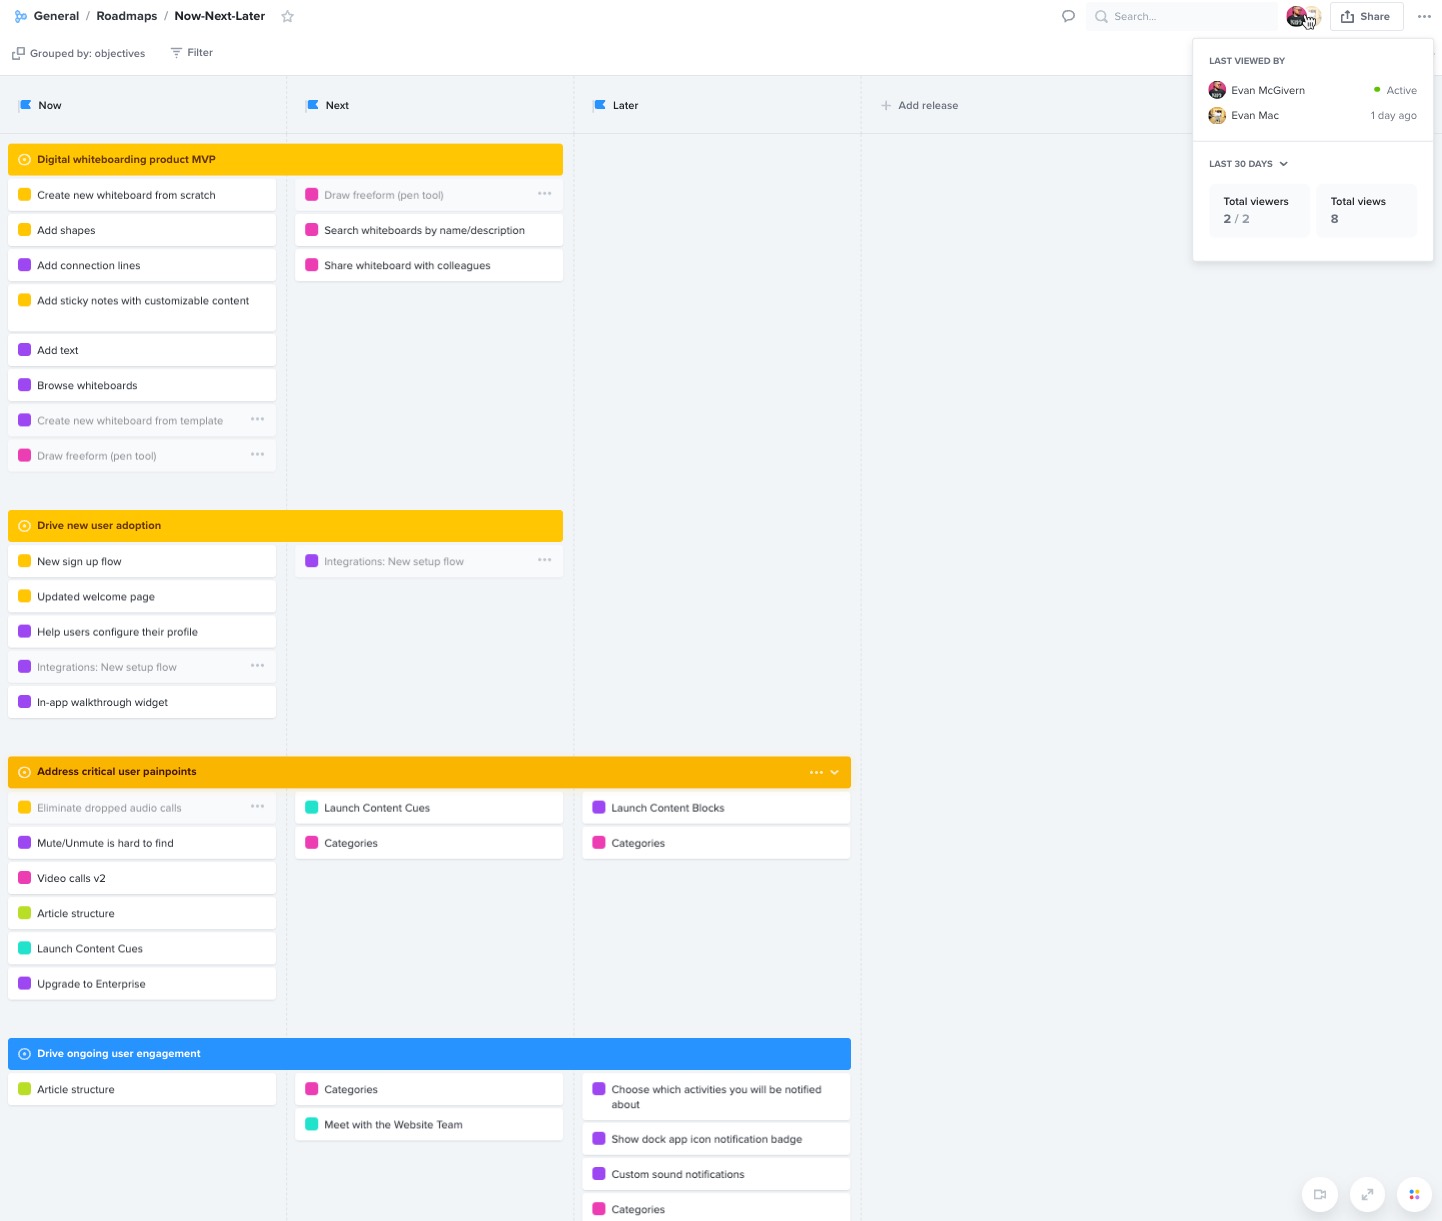Open card Create new whiteboard from scratch
Viewport: 1442px width, 1221px height.
click(142, 195)
